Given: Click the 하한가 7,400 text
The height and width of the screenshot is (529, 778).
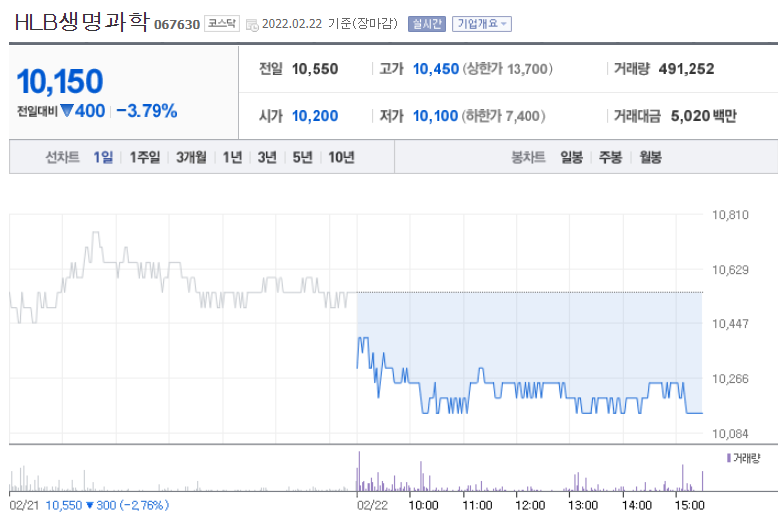Looking at the screenshot, I should tap(504, 116).
